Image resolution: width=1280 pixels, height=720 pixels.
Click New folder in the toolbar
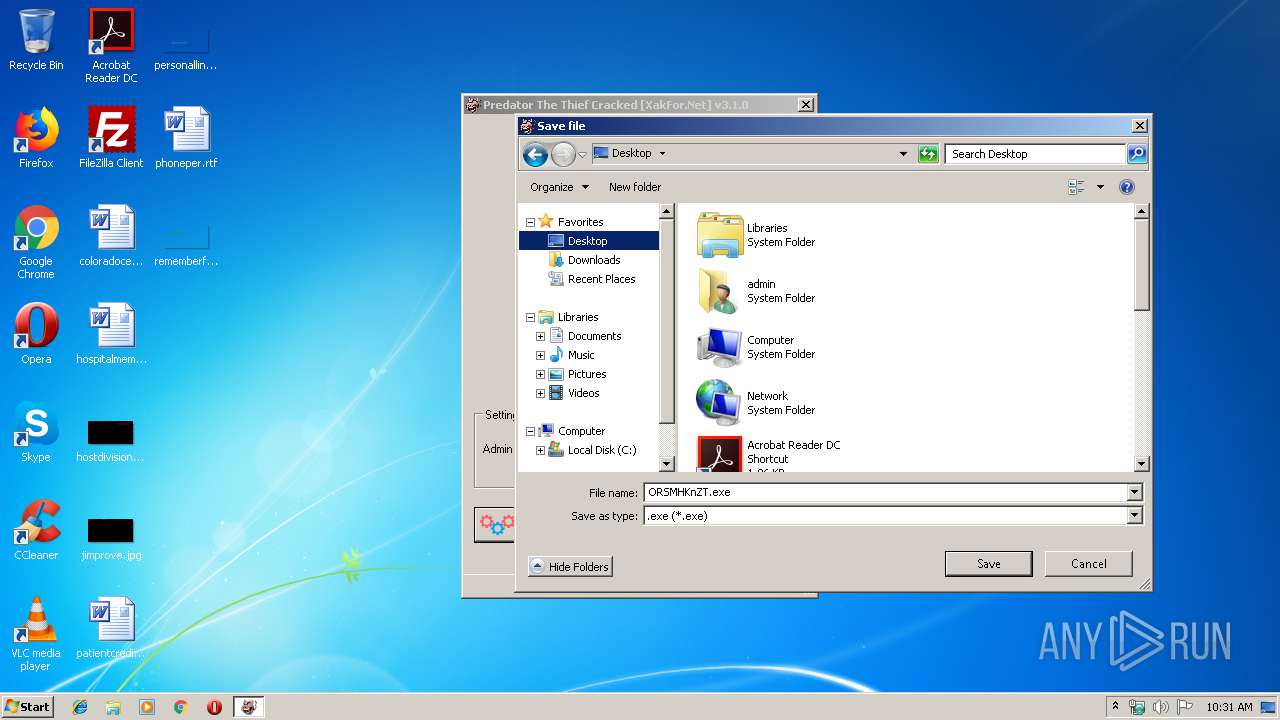pos(635,187)
